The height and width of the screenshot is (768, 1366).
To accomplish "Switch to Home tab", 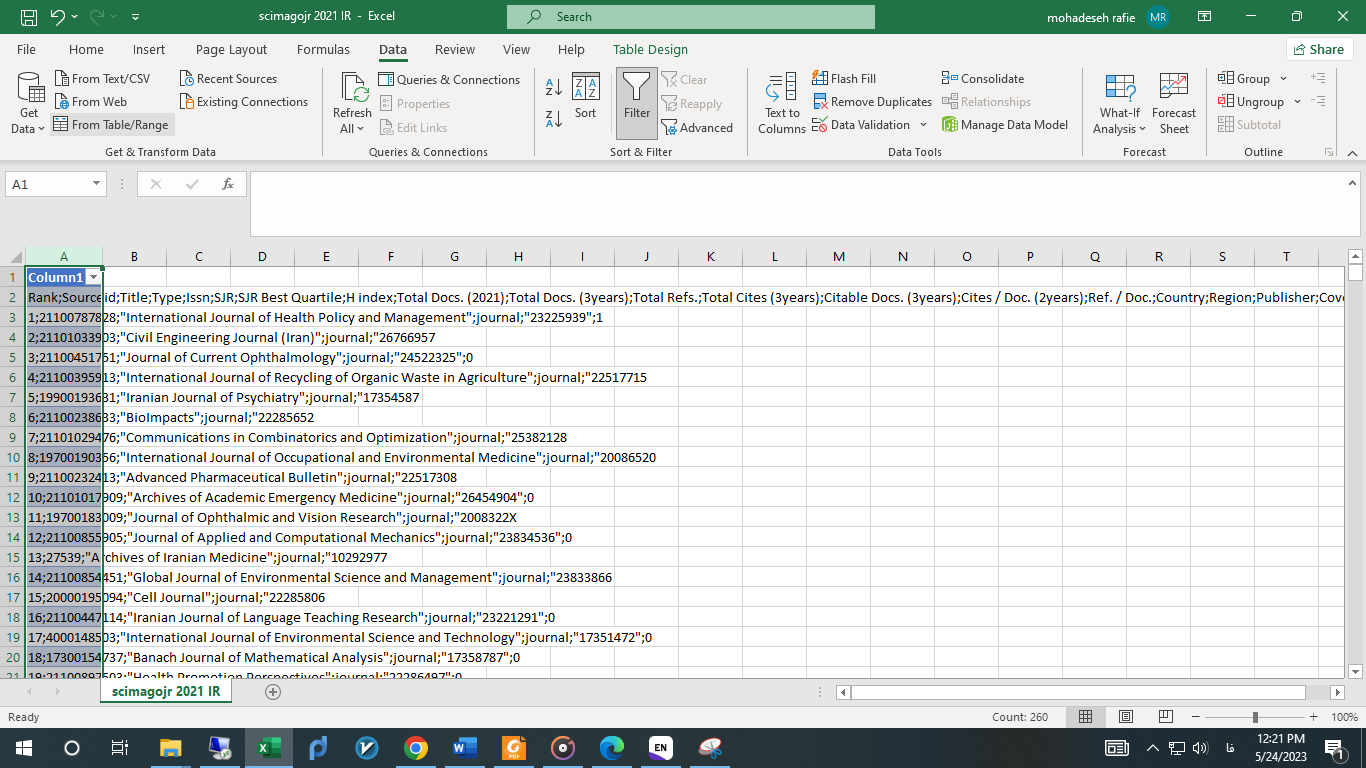I will (86, 50).
